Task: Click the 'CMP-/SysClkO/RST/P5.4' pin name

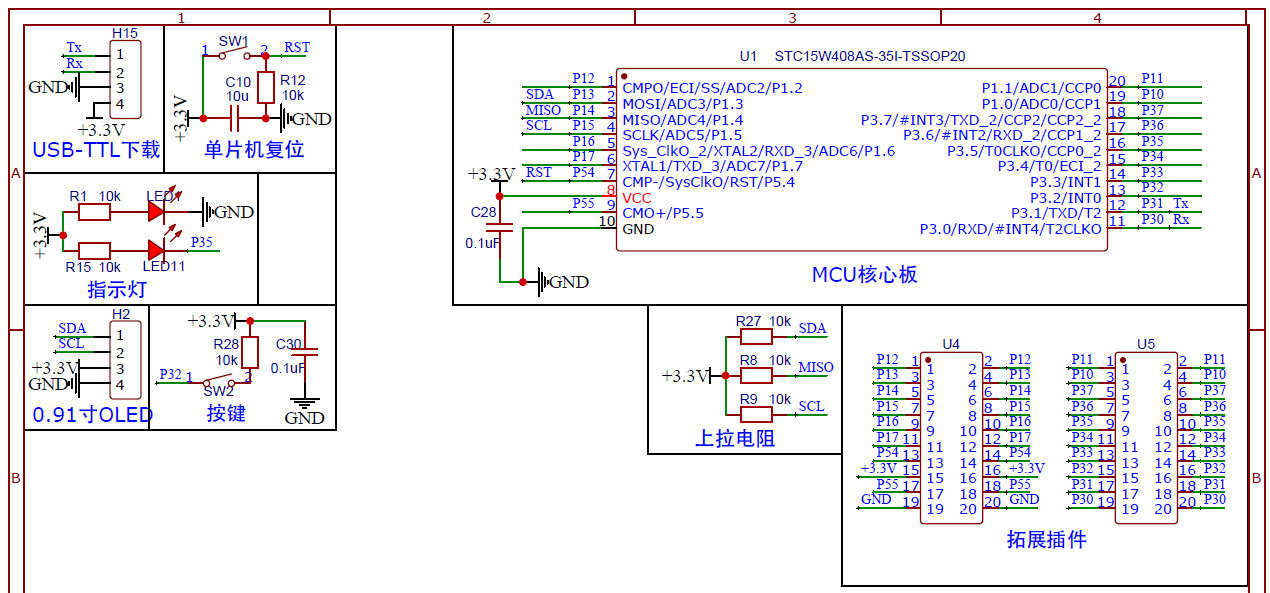Action: [x=708, y=182]
